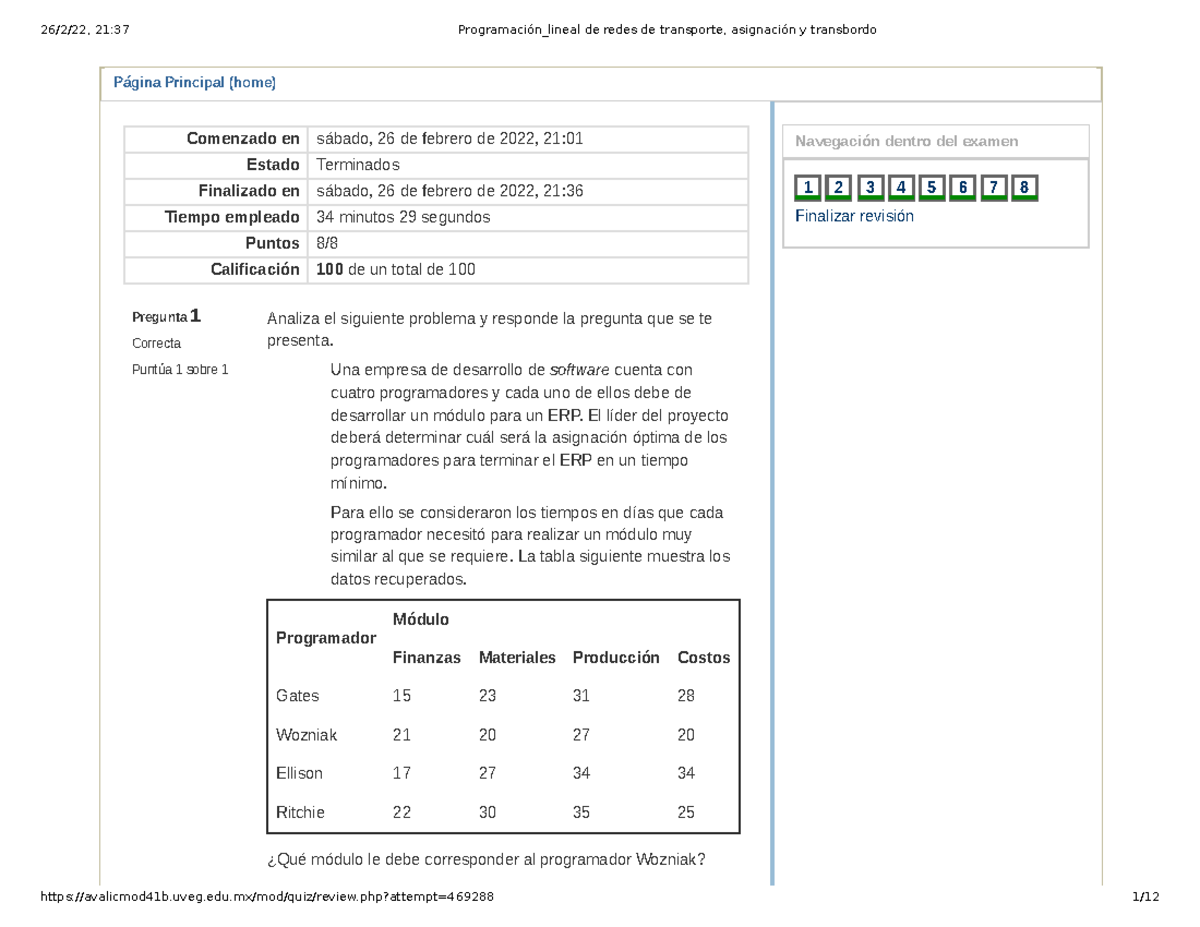1200x927 pixels.
Task: Select the 'Navegación dentro del examen' heading
Action: (x=907, y=141)
